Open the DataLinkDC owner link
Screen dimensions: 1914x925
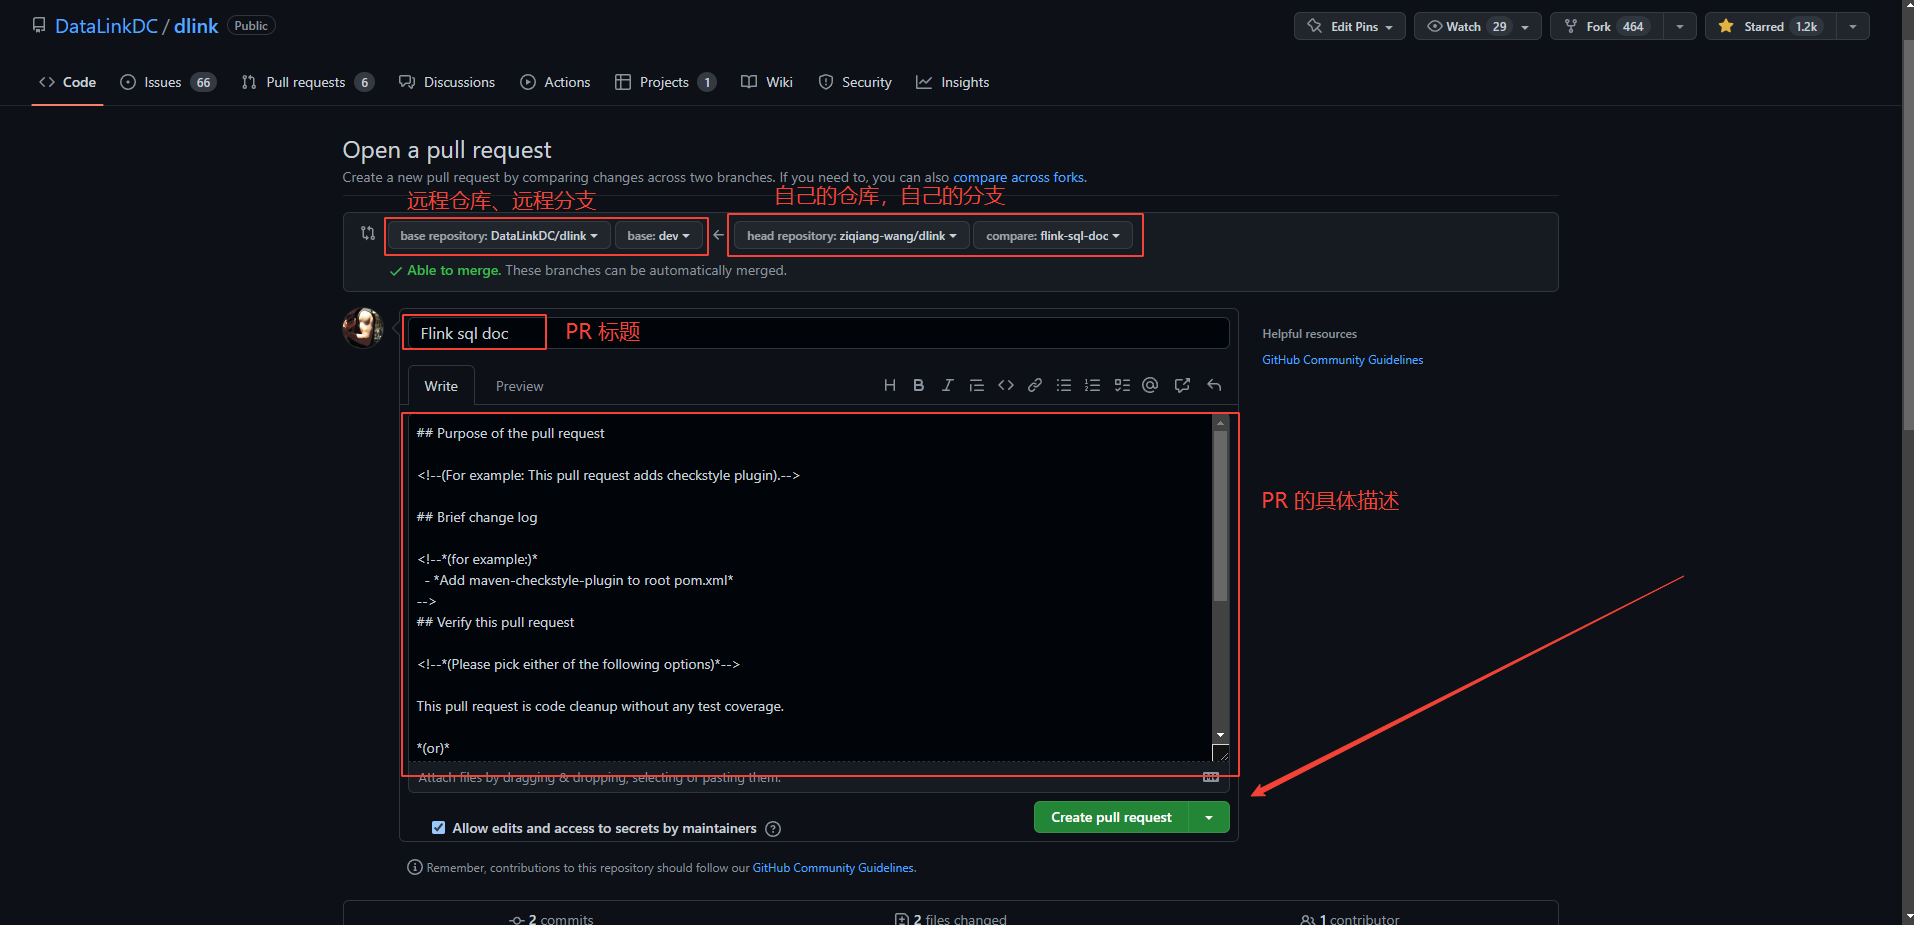(x=106, y=26)
